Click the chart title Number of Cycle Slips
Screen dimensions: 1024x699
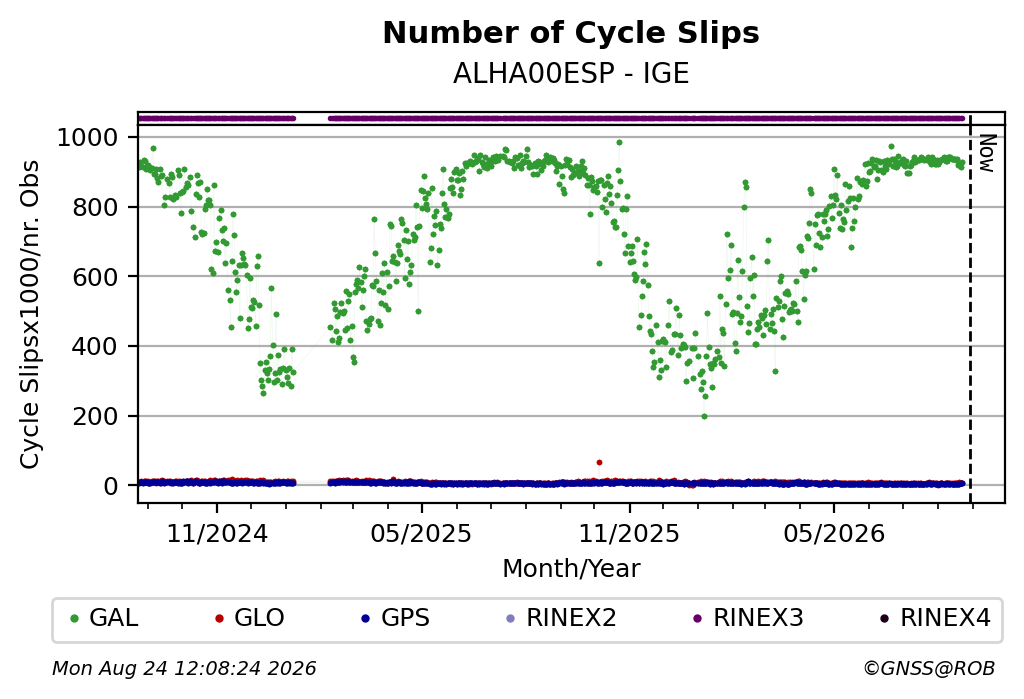571,33
